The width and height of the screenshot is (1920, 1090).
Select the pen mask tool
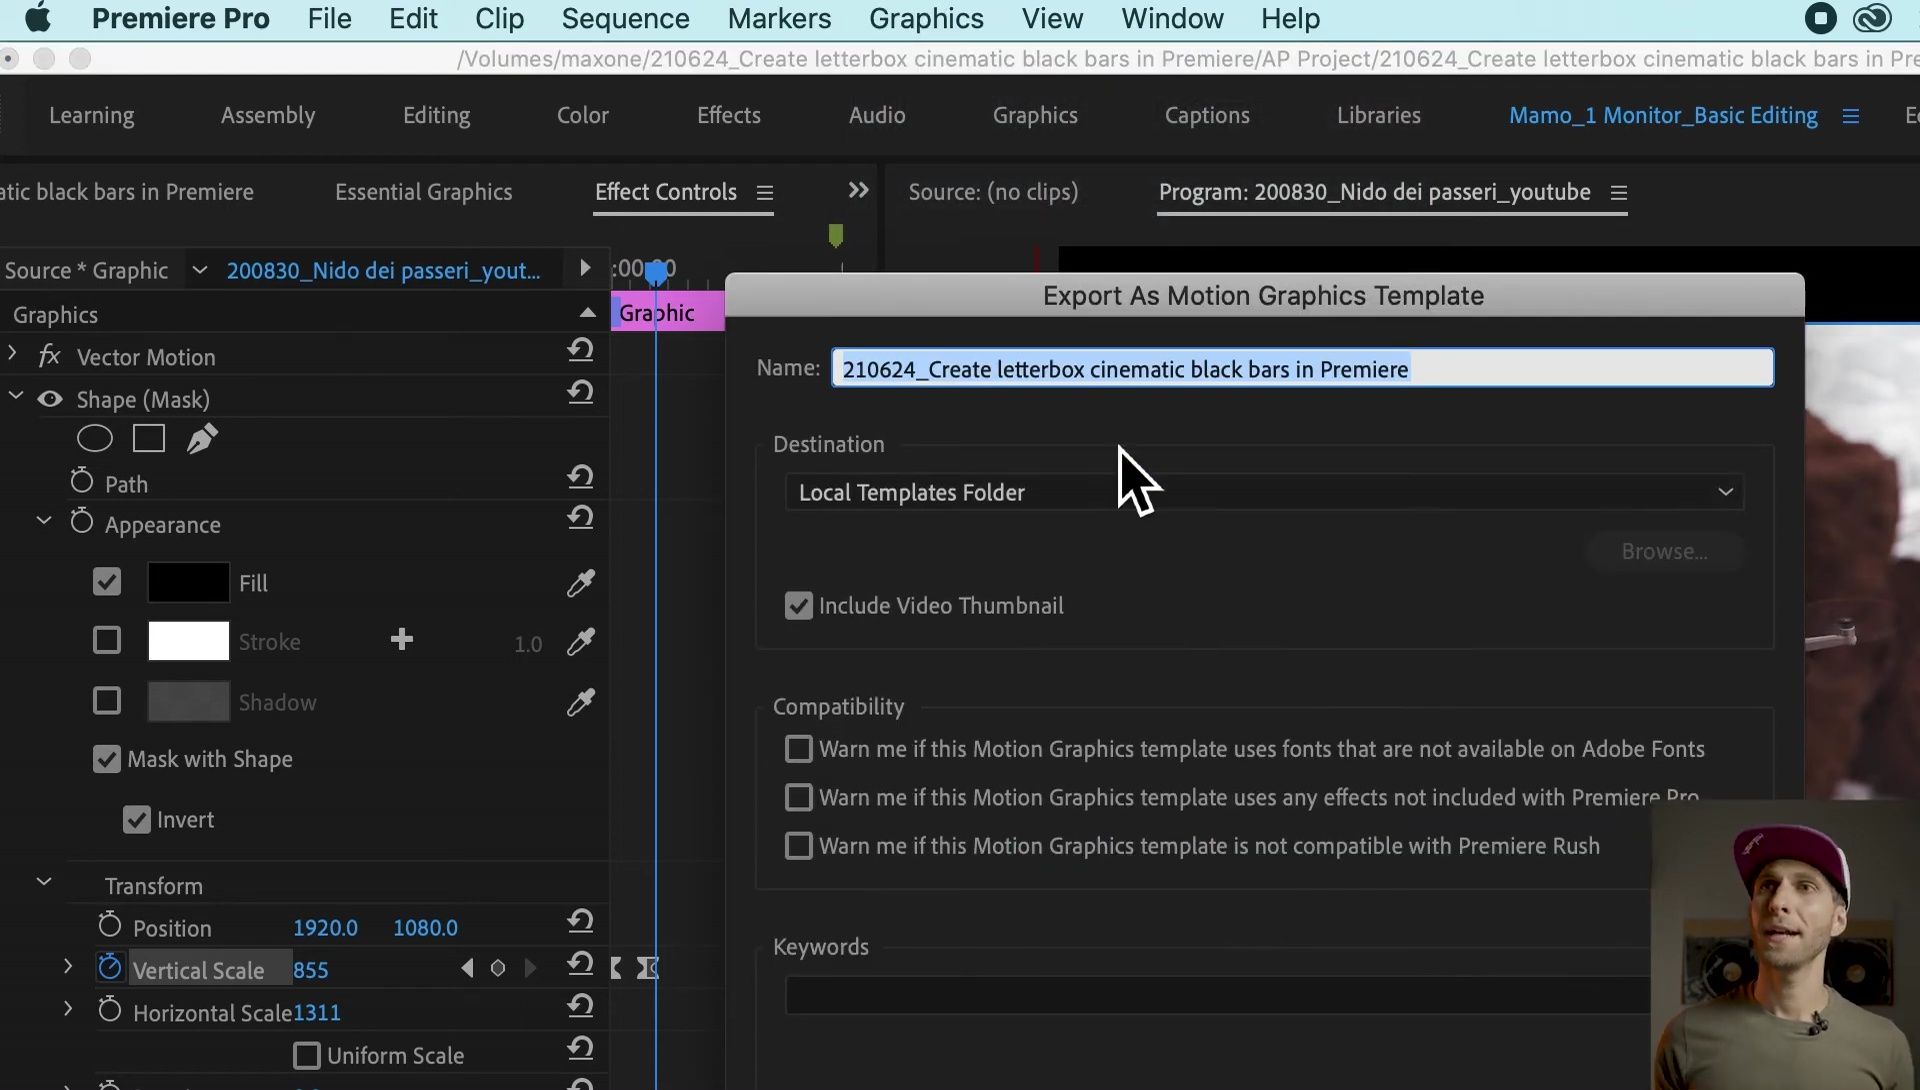[202, 438]
